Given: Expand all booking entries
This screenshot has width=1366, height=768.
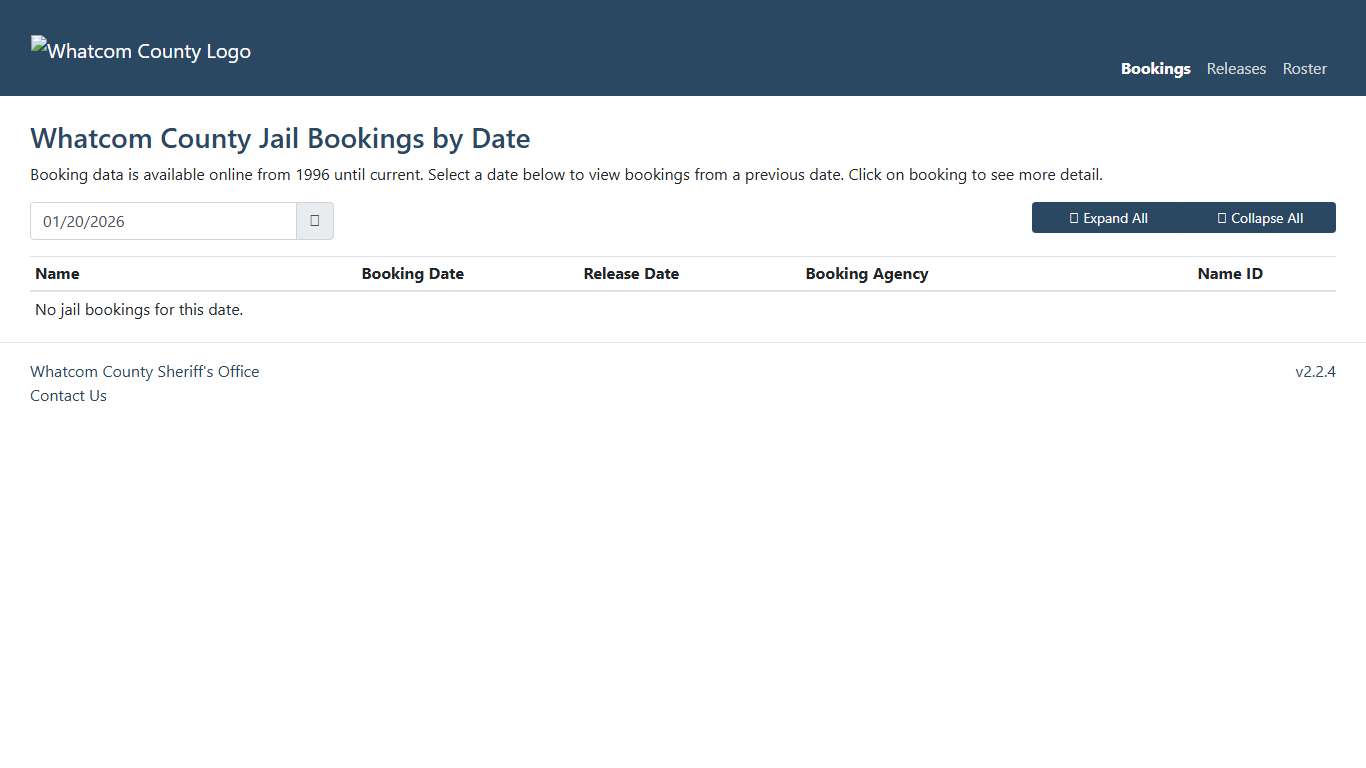Looking at the screenshot, I should 1109,217.
